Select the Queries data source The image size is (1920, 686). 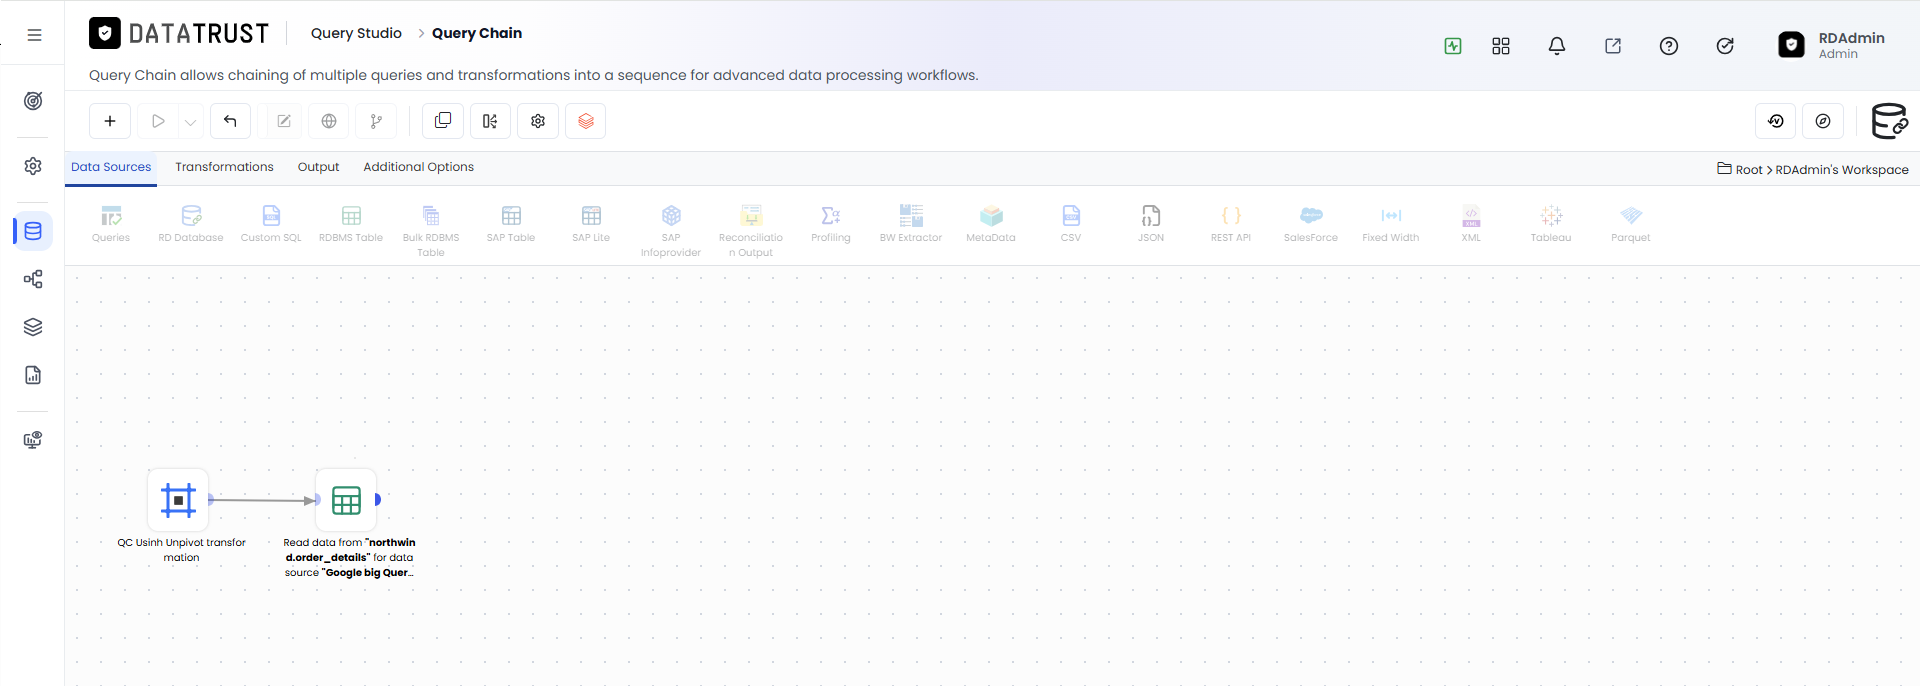tap(111, 224)
